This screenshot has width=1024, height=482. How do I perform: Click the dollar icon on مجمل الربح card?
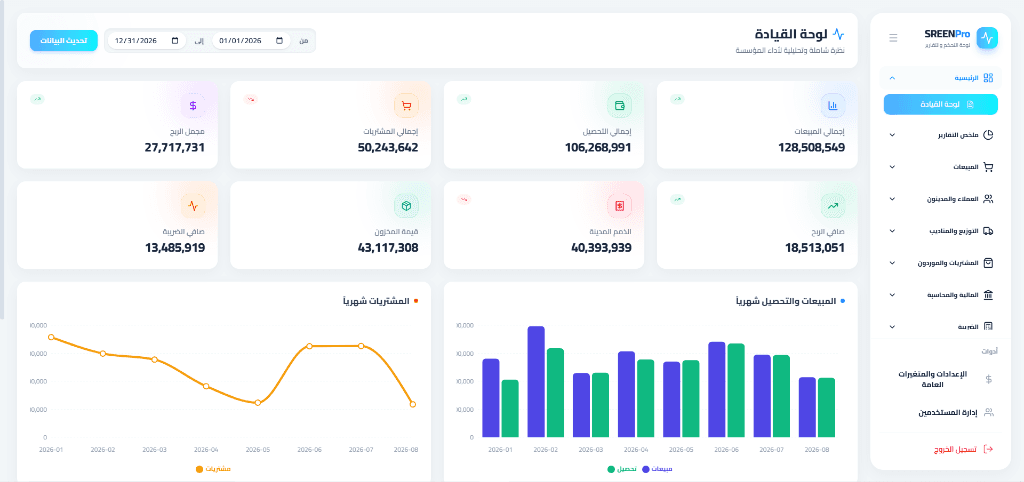(193, 105)
